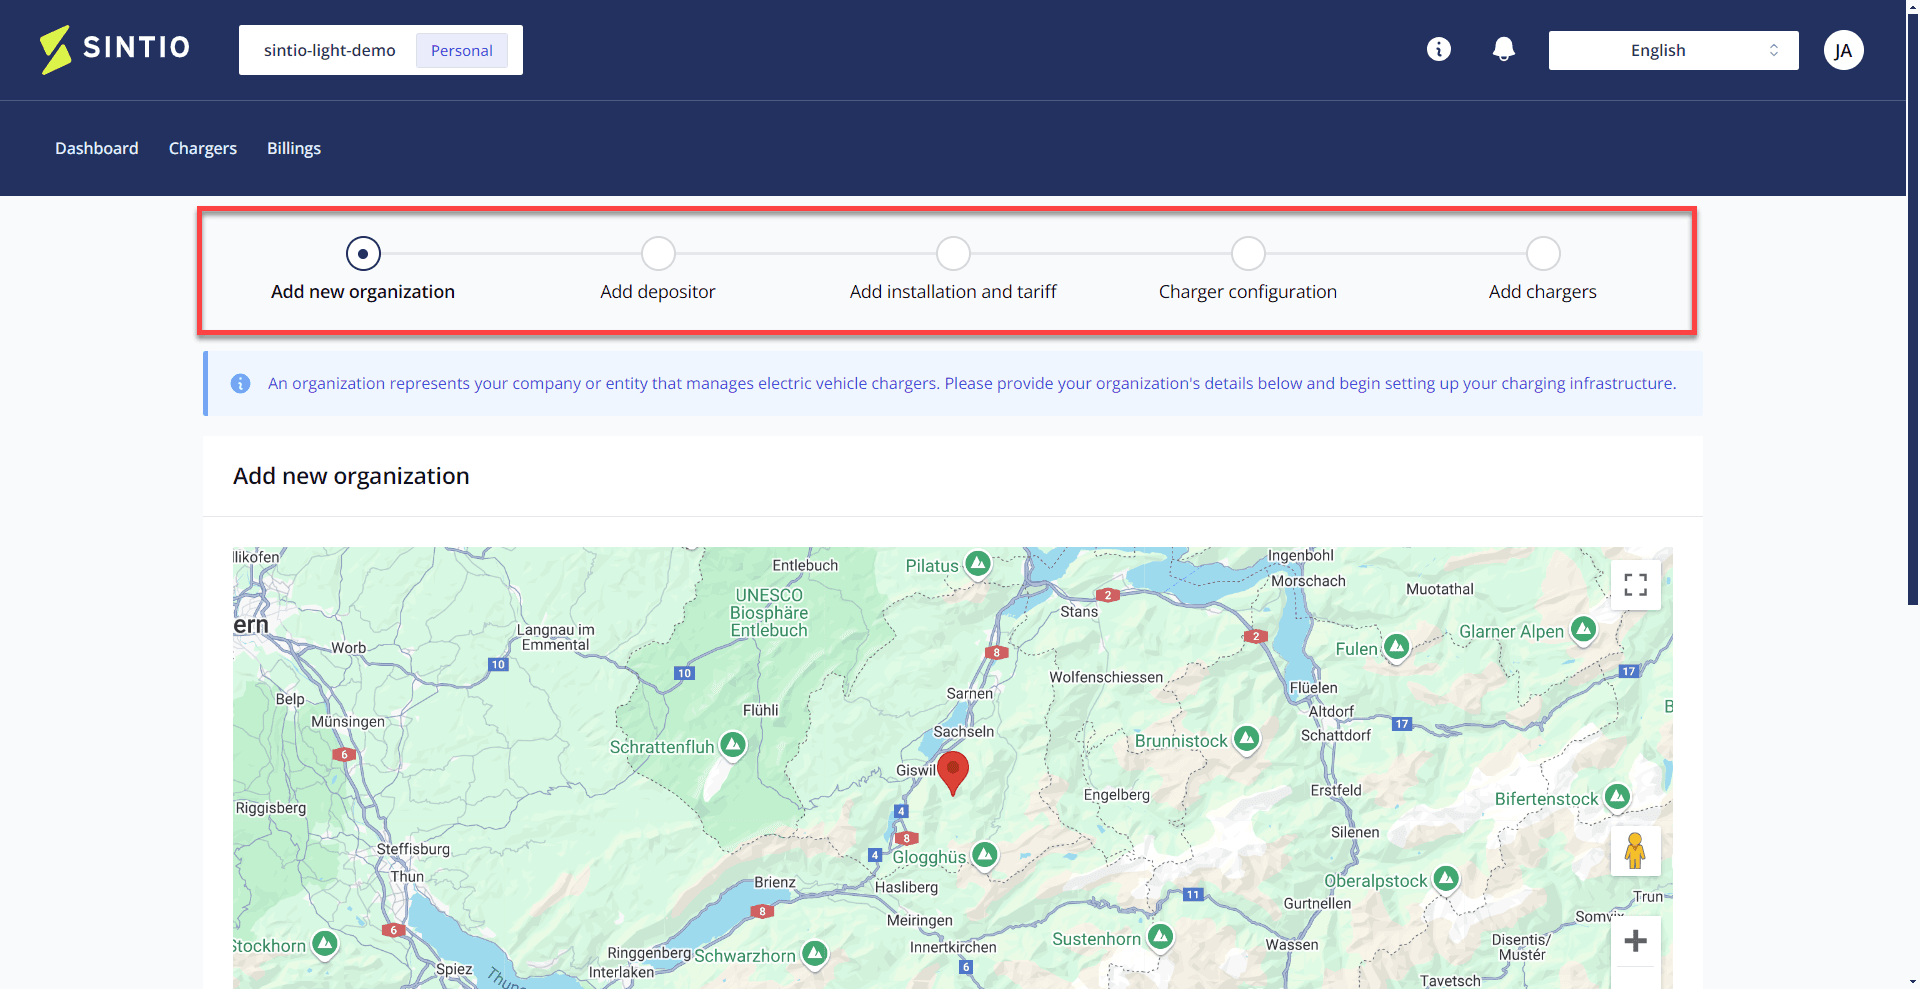1920x989 pixels.
Task: Go to Dashboard
Action: point(97,148)
